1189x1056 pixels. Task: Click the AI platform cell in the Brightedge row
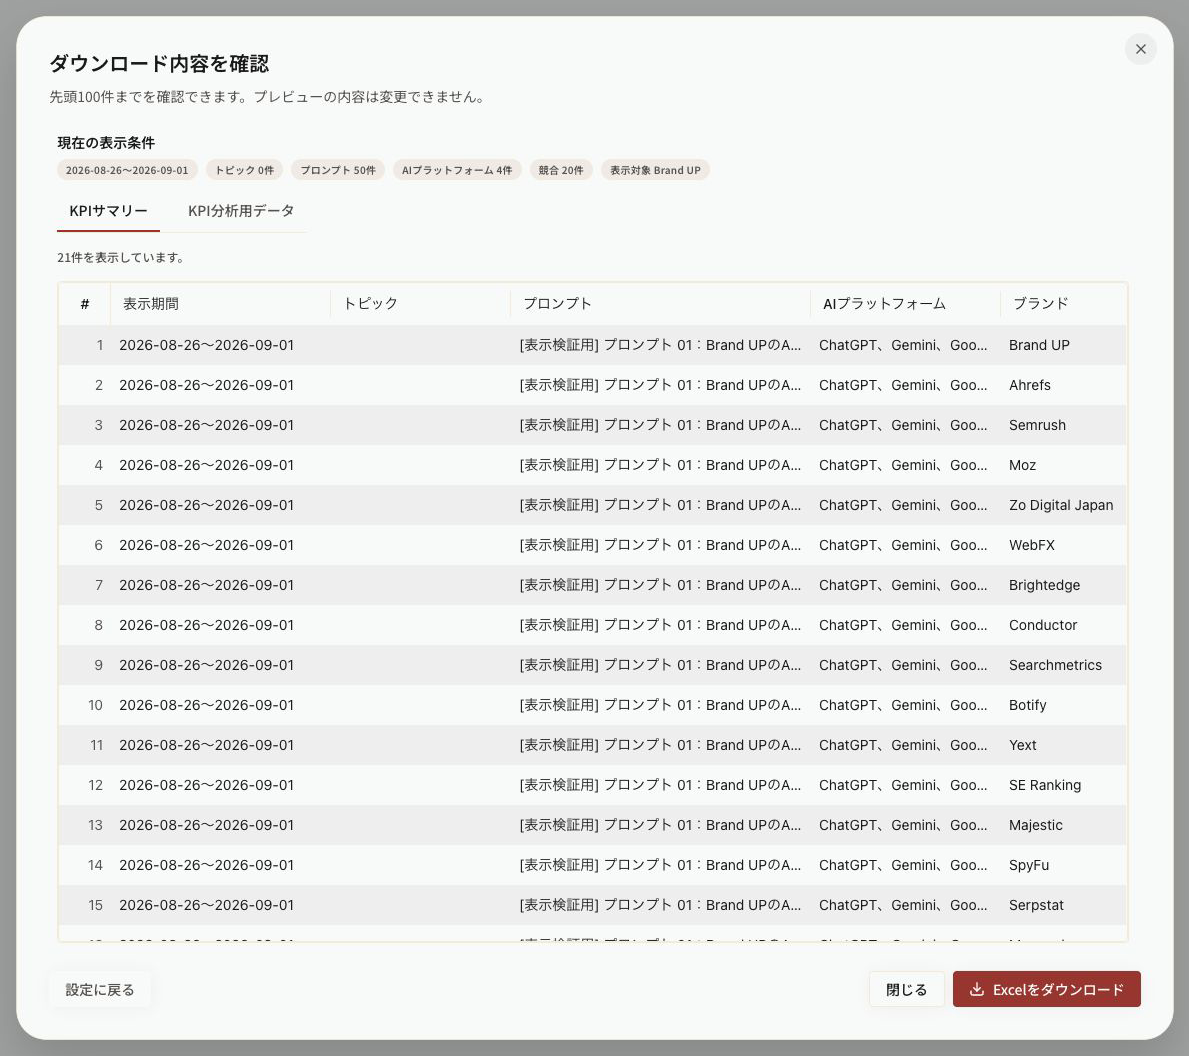905,585
